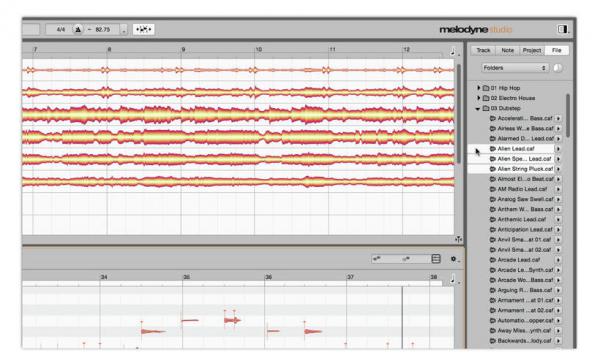This screenshot has height=363, width=600.
Task: Collapse the 03 Dubstep folder
Action: point(478,109)
